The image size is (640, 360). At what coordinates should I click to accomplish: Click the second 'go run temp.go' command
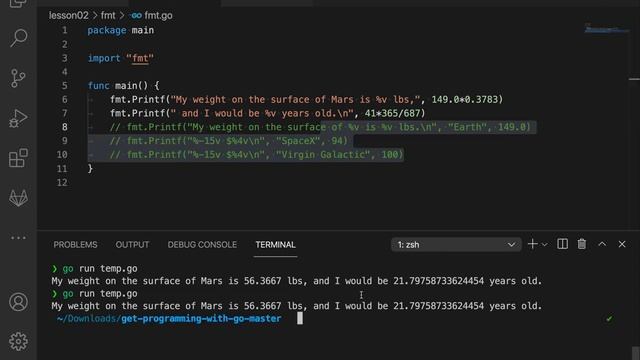pos(100,293)
